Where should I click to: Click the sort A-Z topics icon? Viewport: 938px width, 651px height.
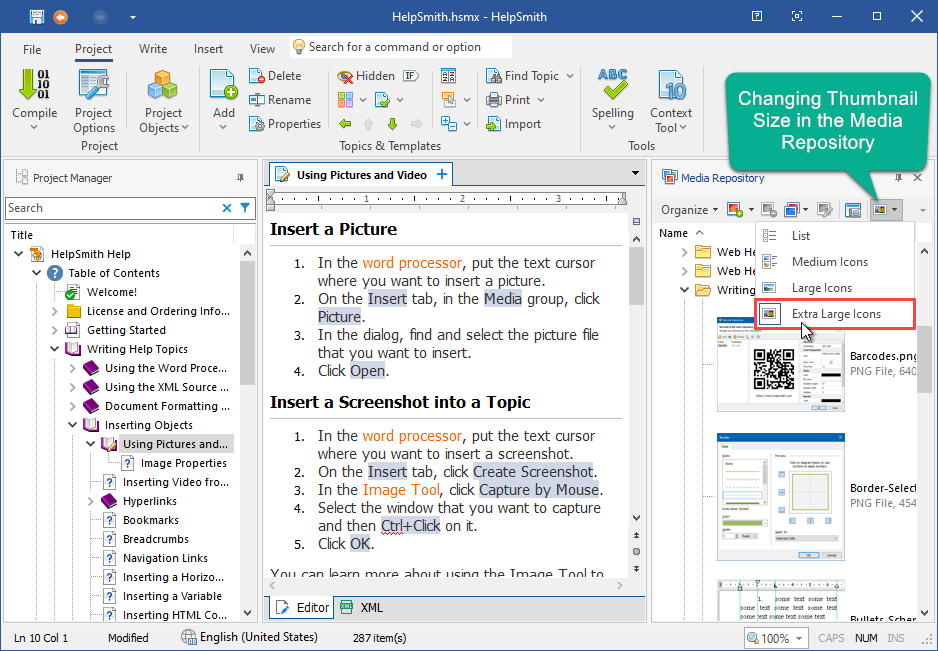point(448,76)
